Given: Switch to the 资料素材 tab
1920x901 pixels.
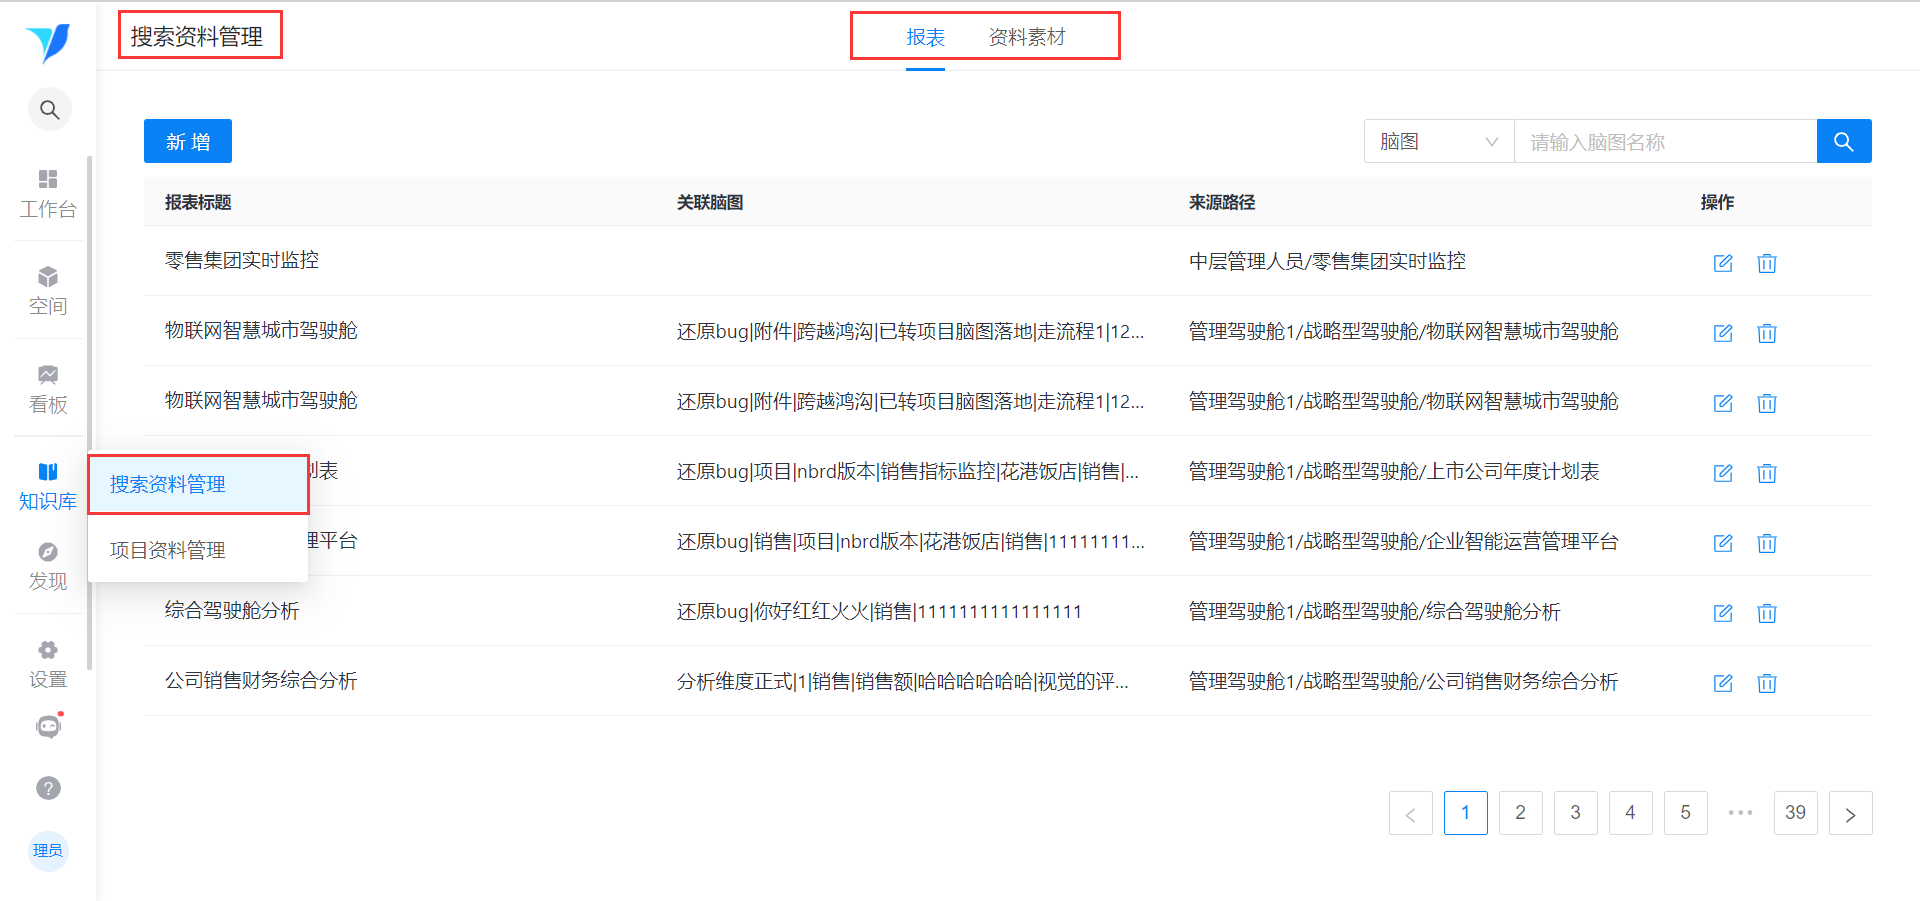Looking at the screenshot, I should [x=1027, y=38].
